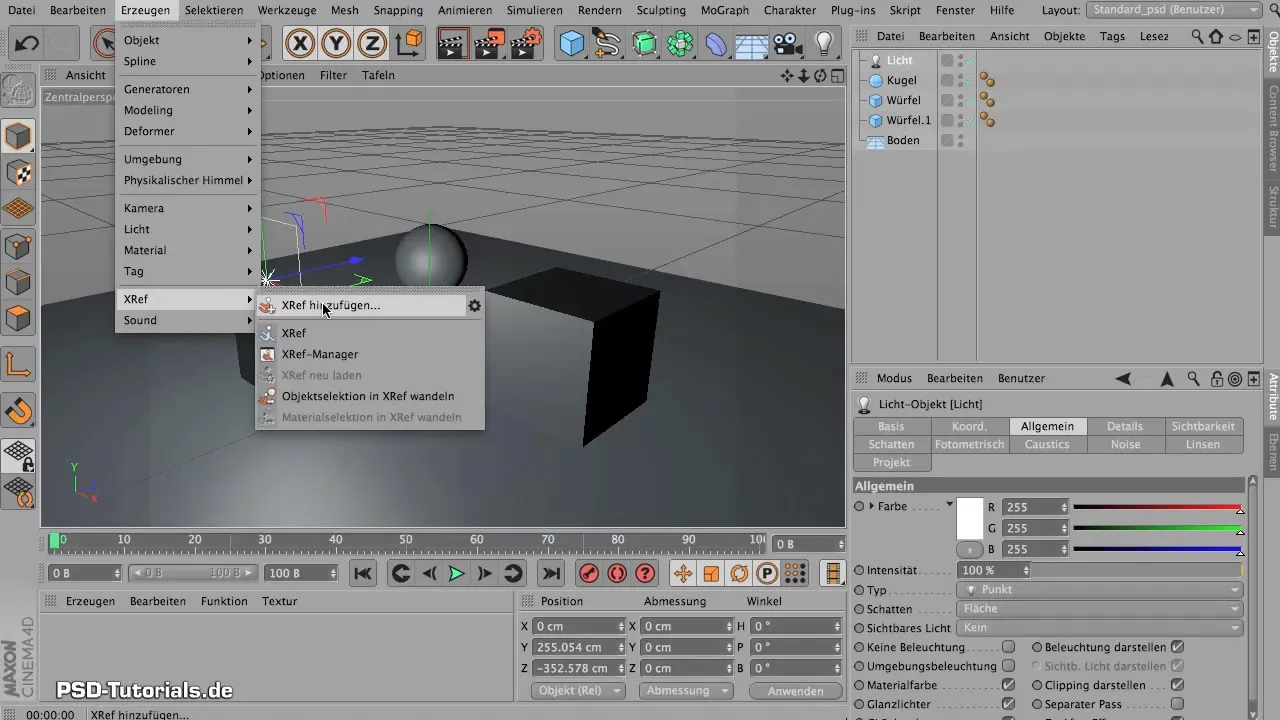The height and width of the screenshot is (720, 1280).
Task: Toggle Z-axis lock icon
Action: pyautogui.click(x=372, y=43)
